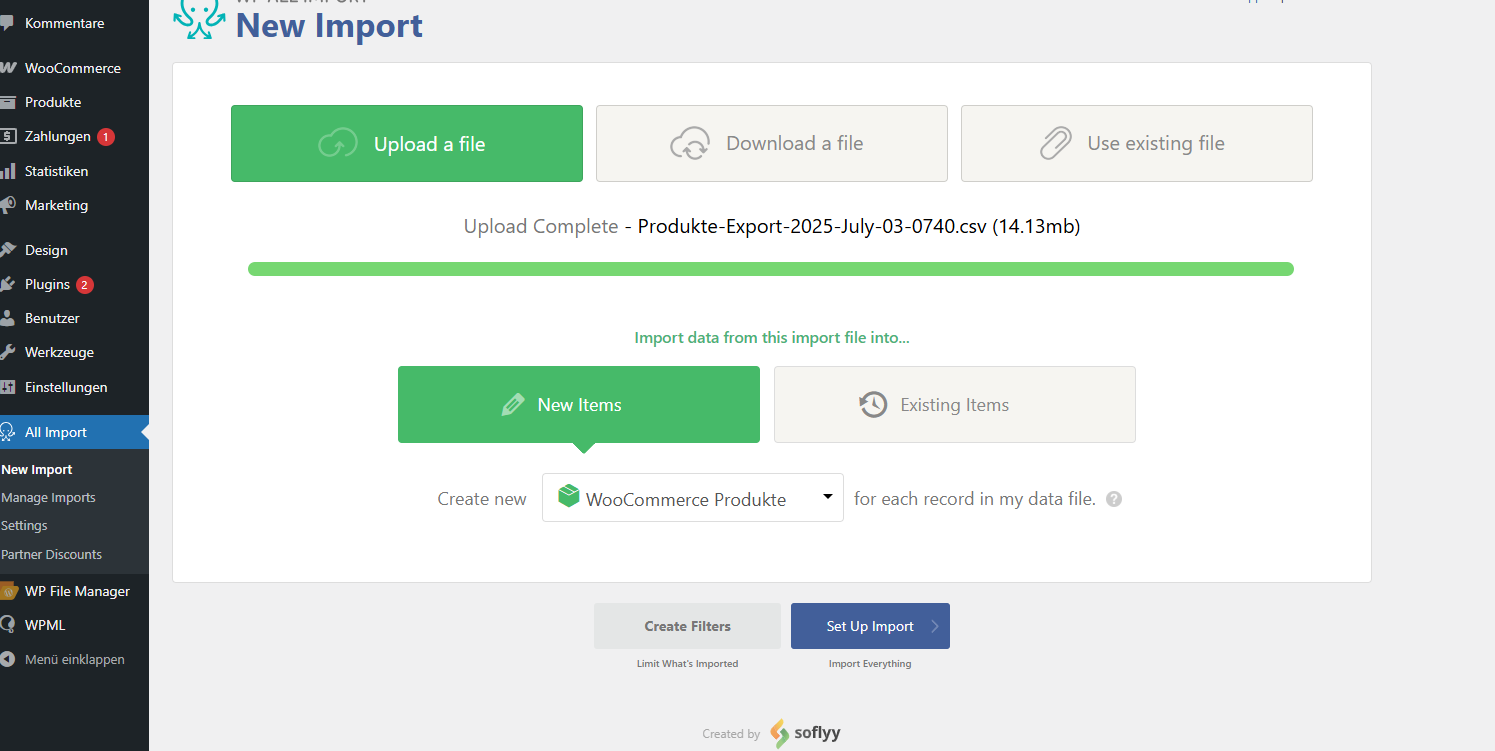1495x751 pixels.
Task: Click the Zahlungen notification badge 1
Action: click(x=106, y=137)
